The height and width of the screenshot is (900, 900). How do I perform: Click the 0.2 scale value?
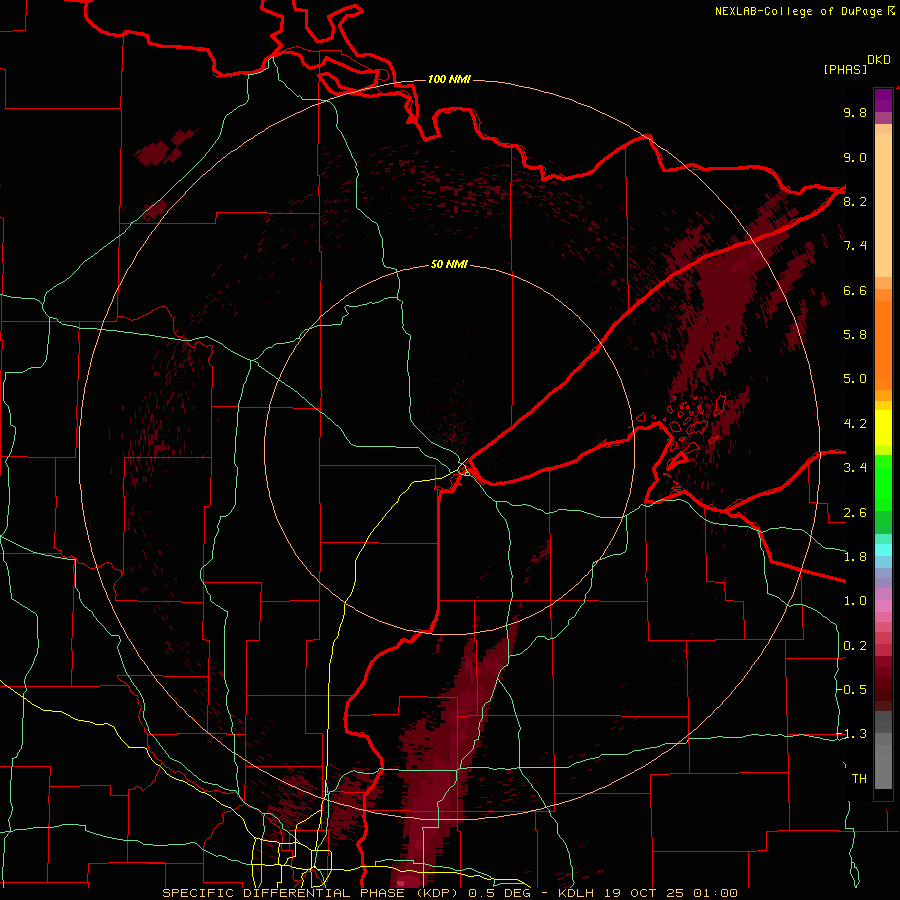tap(855, 646)
